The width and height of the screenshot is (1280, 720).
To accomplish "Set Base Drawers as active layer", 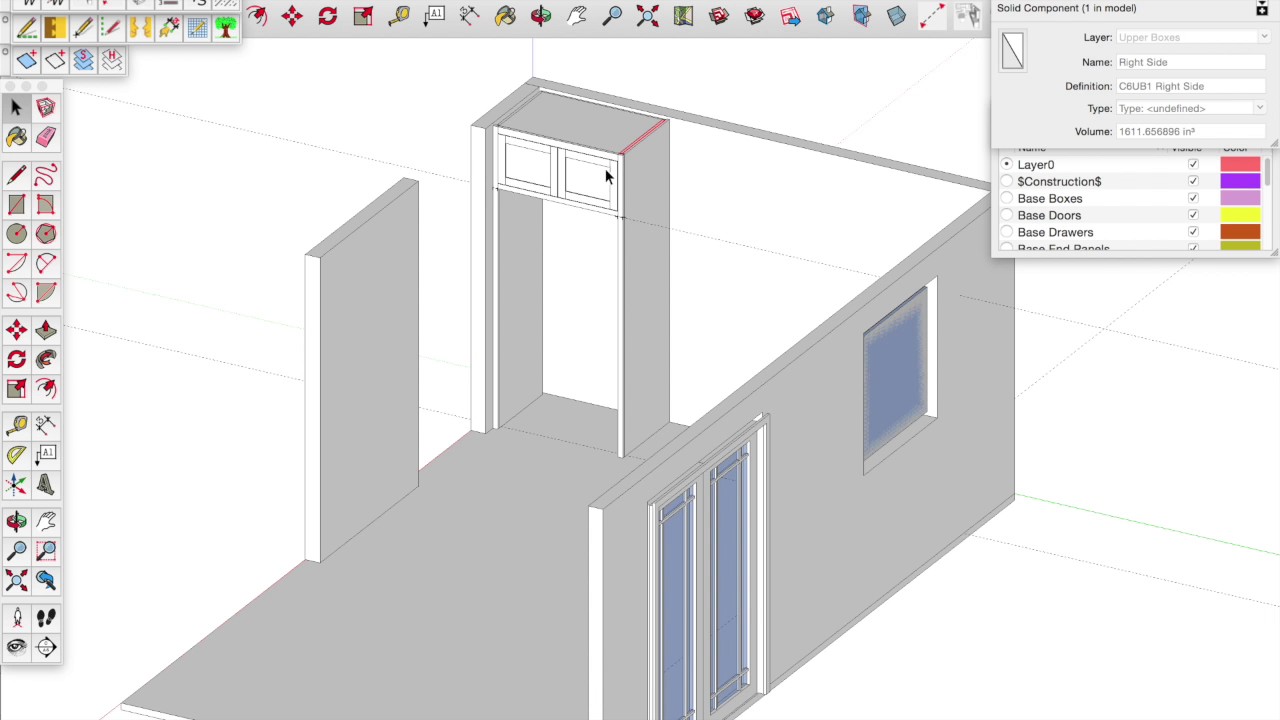I will (x=1007, y=232).
